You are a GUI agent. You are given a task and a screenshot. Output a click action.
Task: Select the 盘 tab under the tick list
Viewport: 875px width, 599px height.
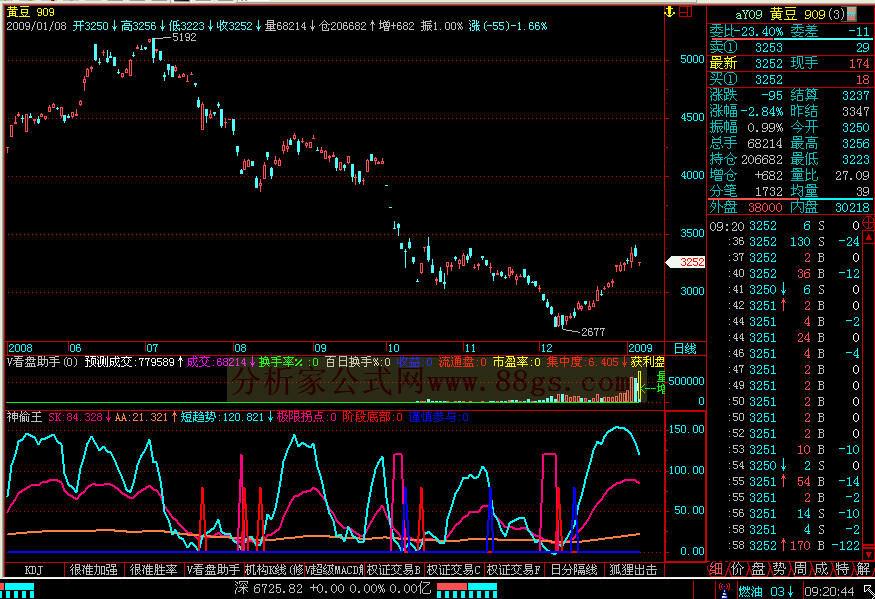pyautogui.click(x=758, y=569)
